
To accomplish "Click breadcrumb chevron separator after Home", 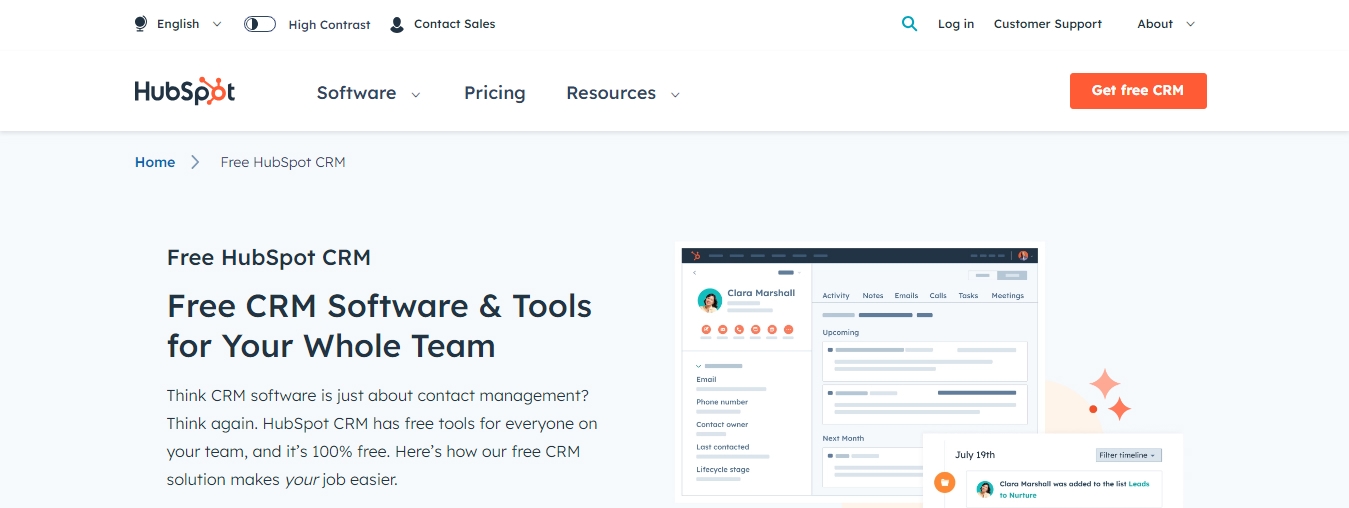I will [196, 162].
